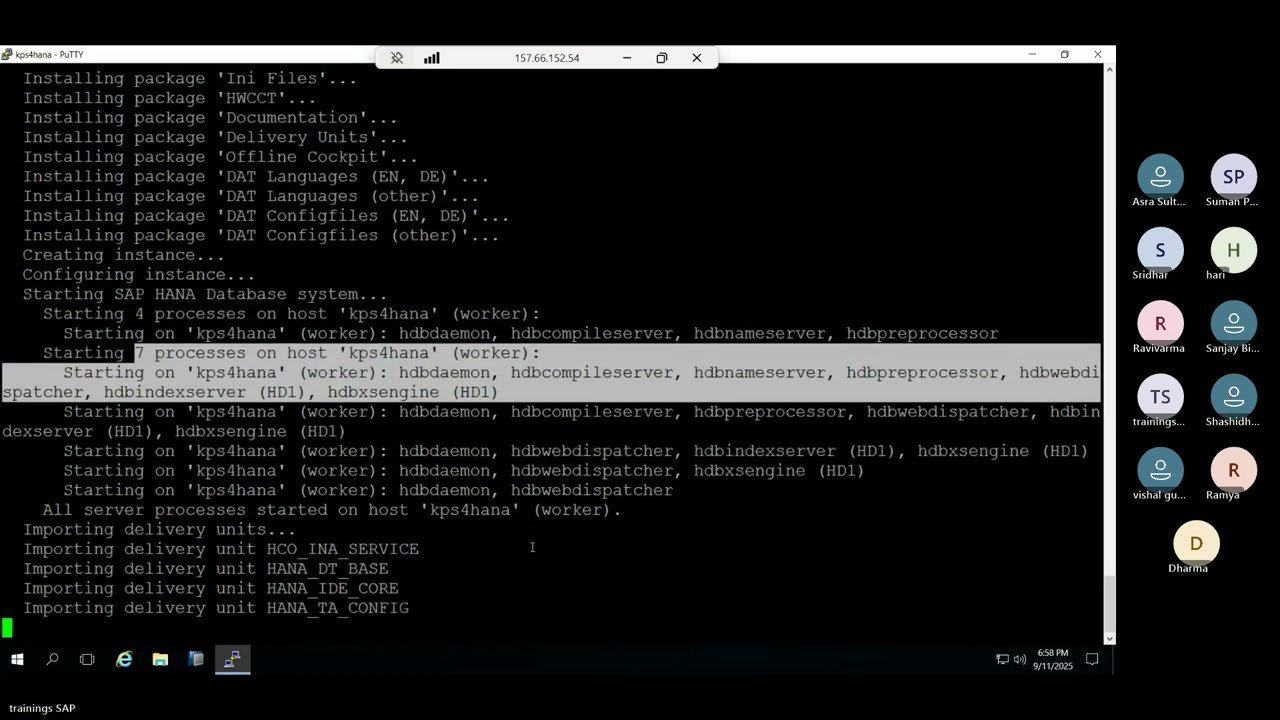Click the PuTTY window icon in title bar
This screenshot has height=720, width=1280.
[7, 55]
